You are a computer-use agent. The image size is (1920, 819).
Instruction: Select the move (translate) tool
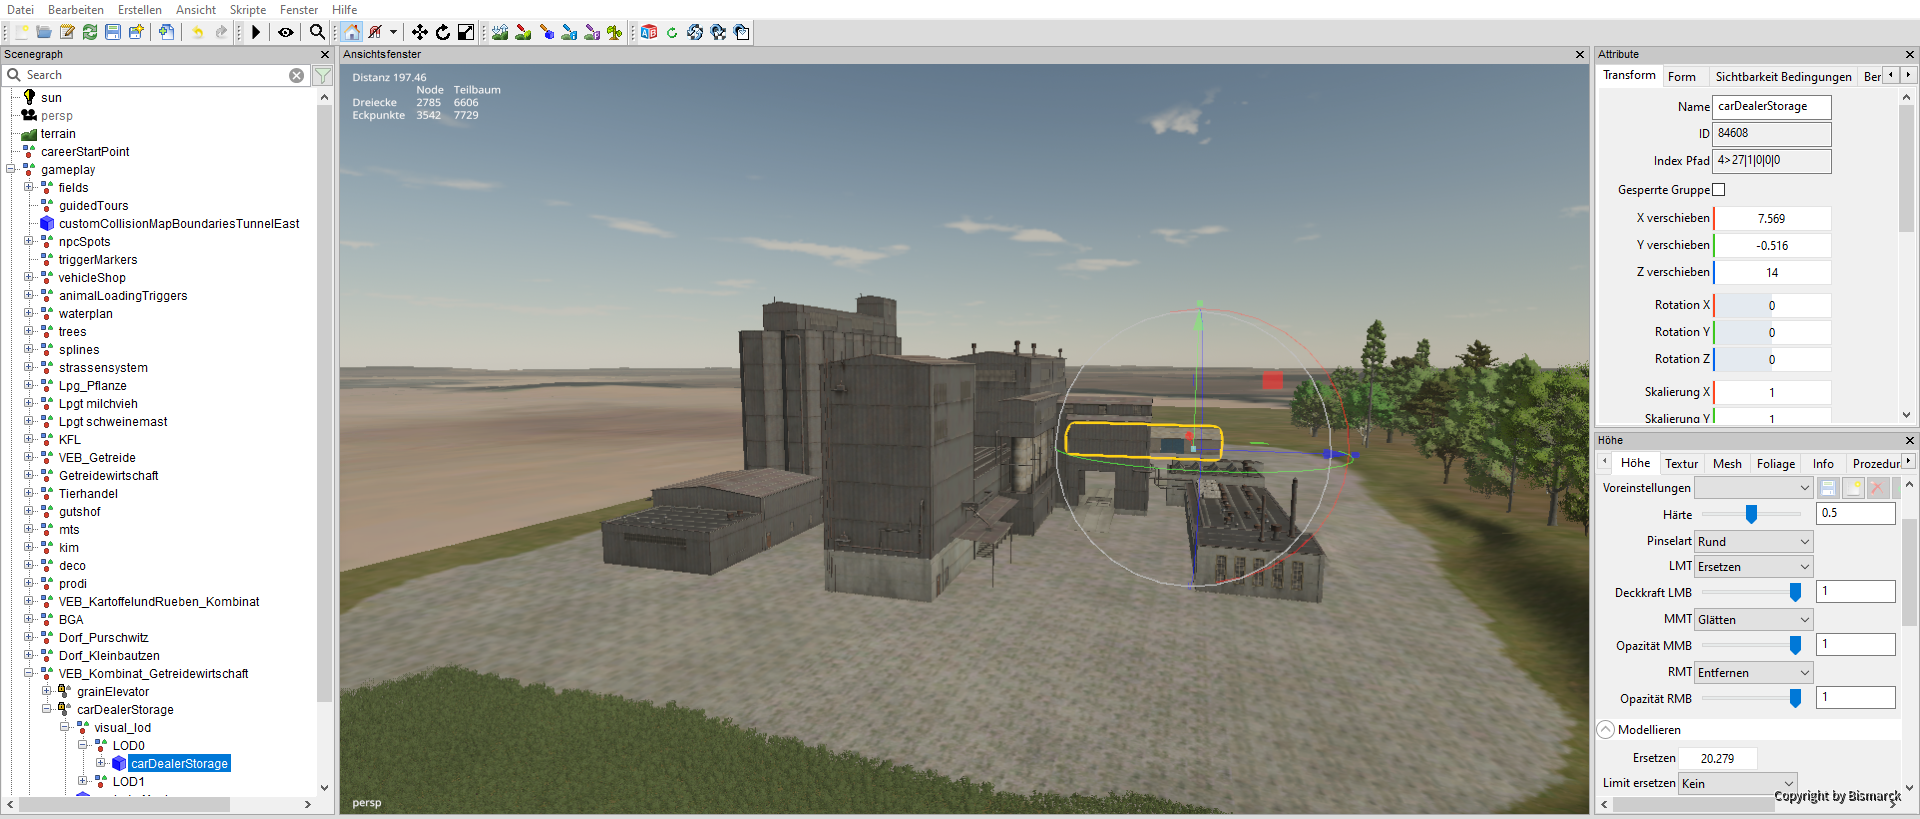click(x=420, y=32)
